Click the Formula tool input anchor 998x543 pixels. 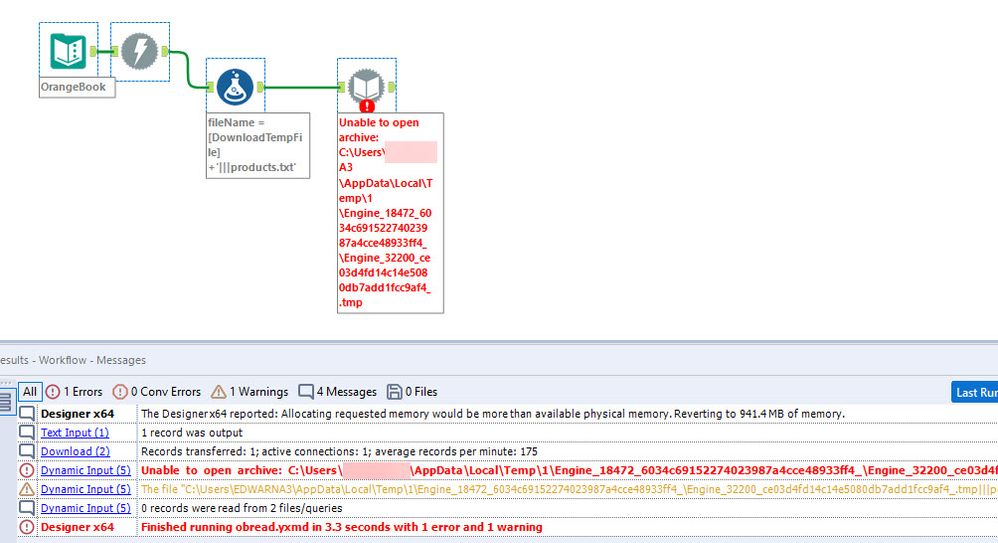pos(211,87)
